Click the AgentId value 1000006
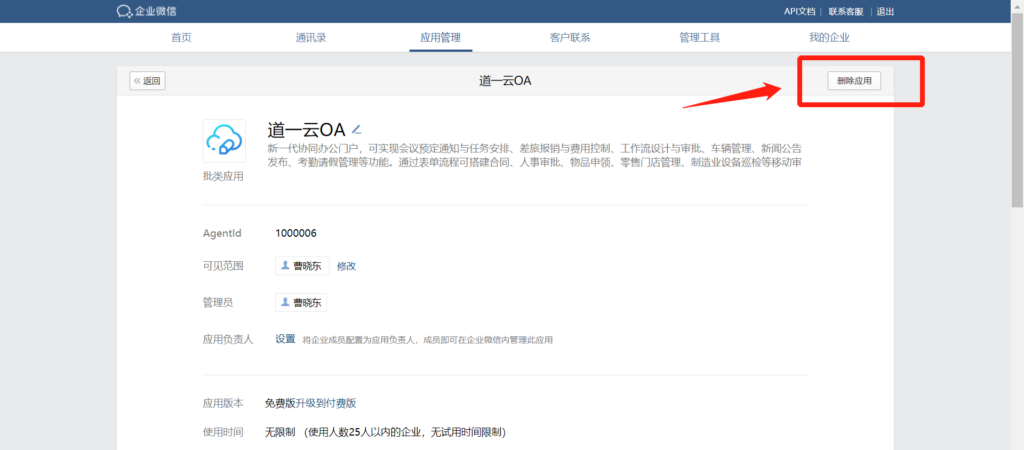 tap(296, 233)
